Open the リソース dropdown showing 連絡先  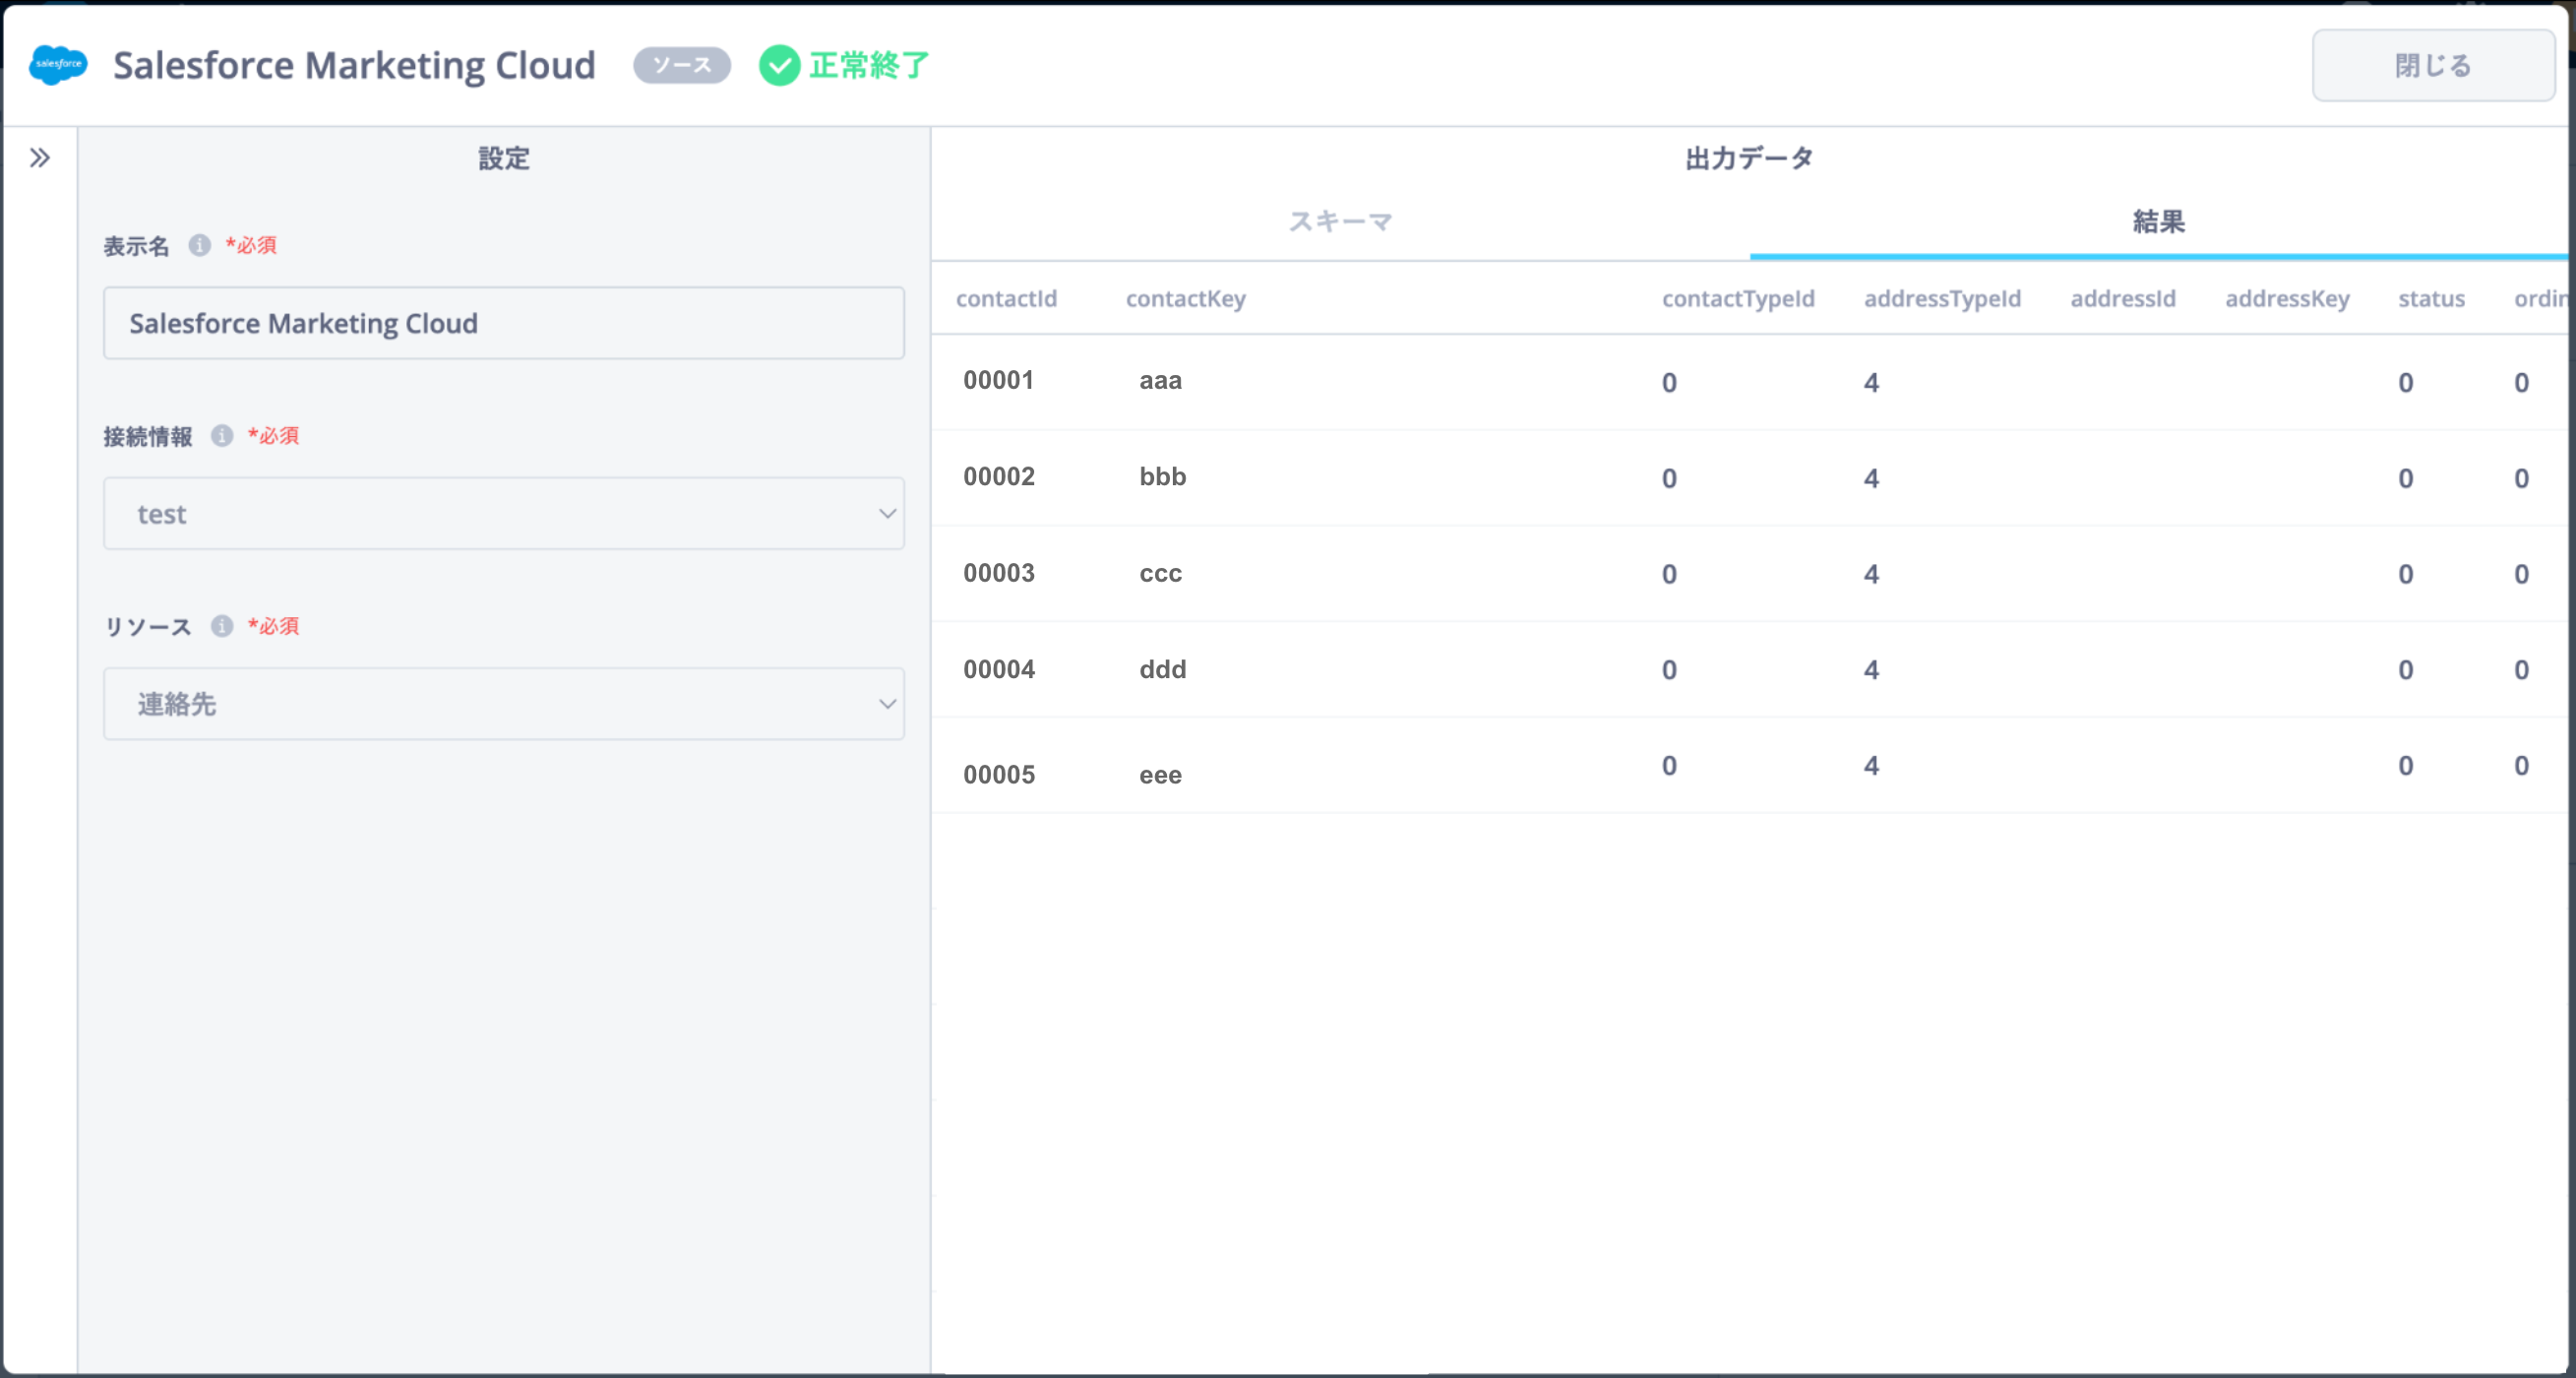coord(504,704)
